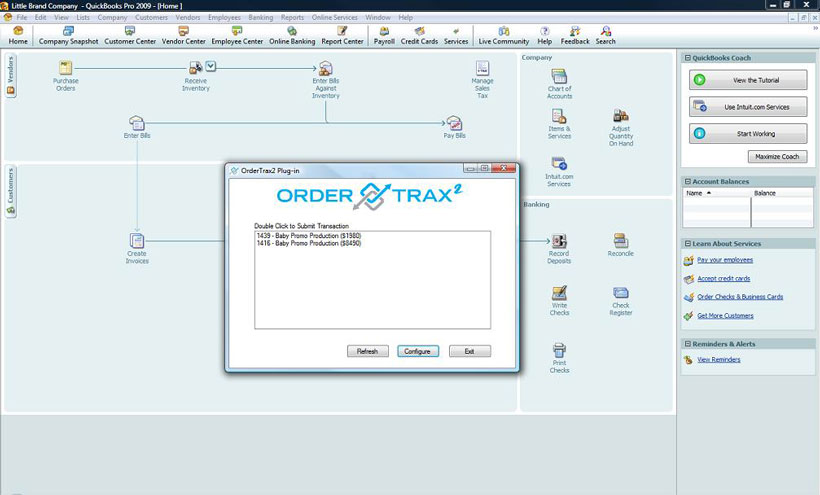Click the Balance column header
Viewport: 820px width, 495px height.
point(782,193)
